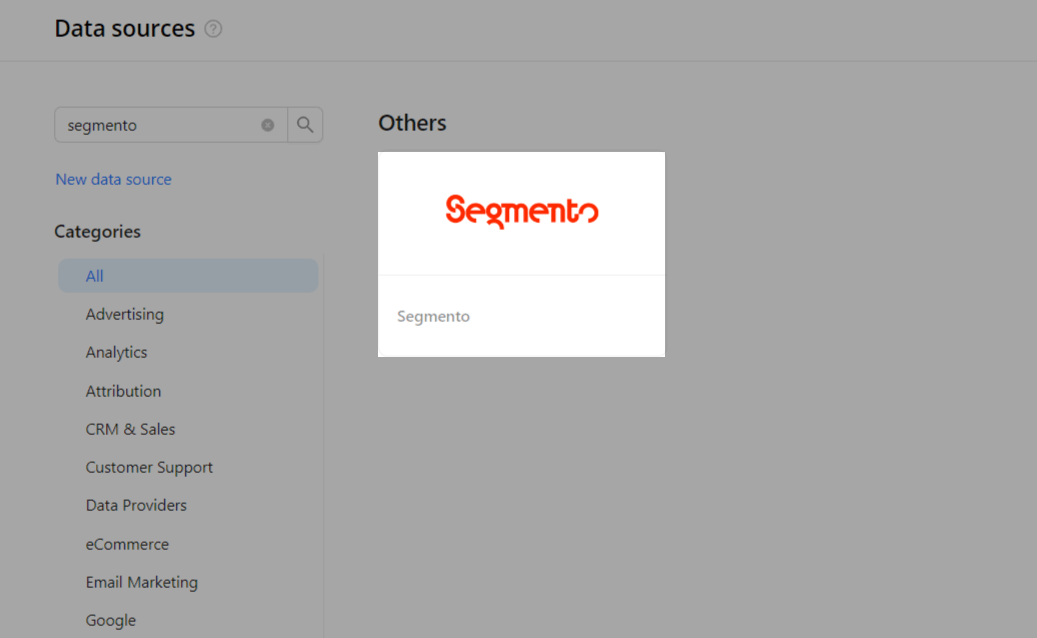Screen dimensions: 1037x638
Task: Filter by Google category
Action: point(110,620)
